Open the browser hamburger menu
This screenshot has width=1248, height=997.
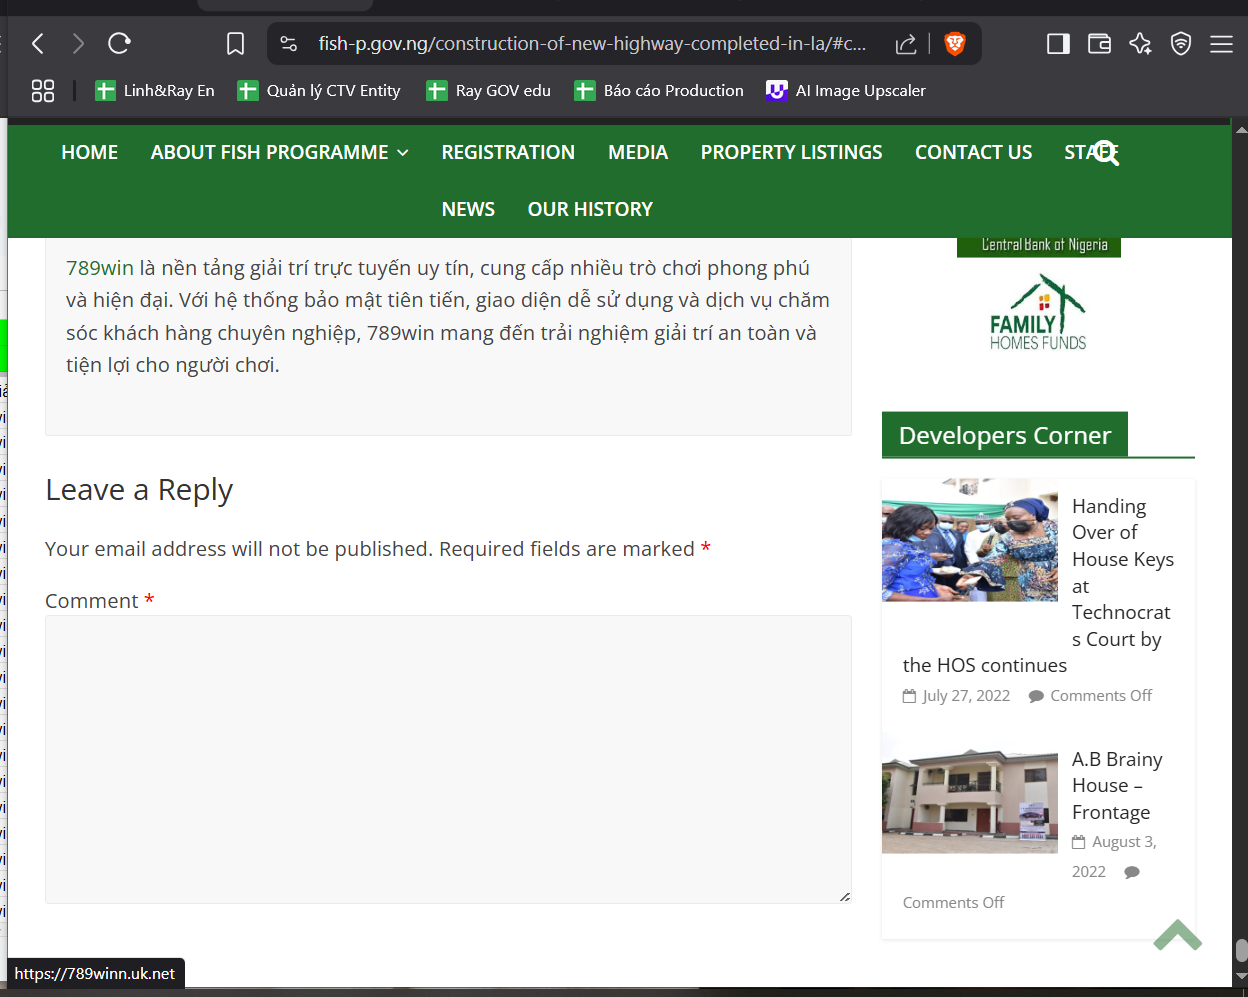pyautogui.click(x=1221, y=43)
